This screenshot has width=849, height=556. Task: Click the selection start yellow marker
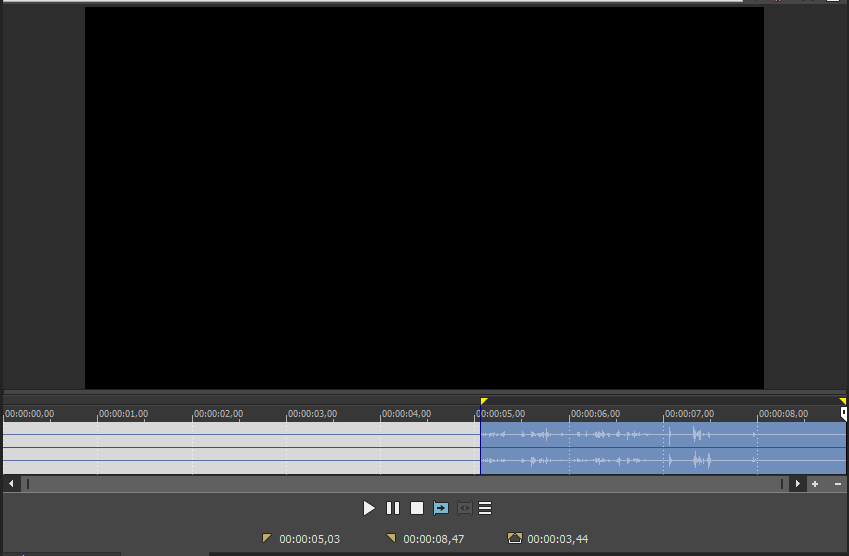(484, 401)
